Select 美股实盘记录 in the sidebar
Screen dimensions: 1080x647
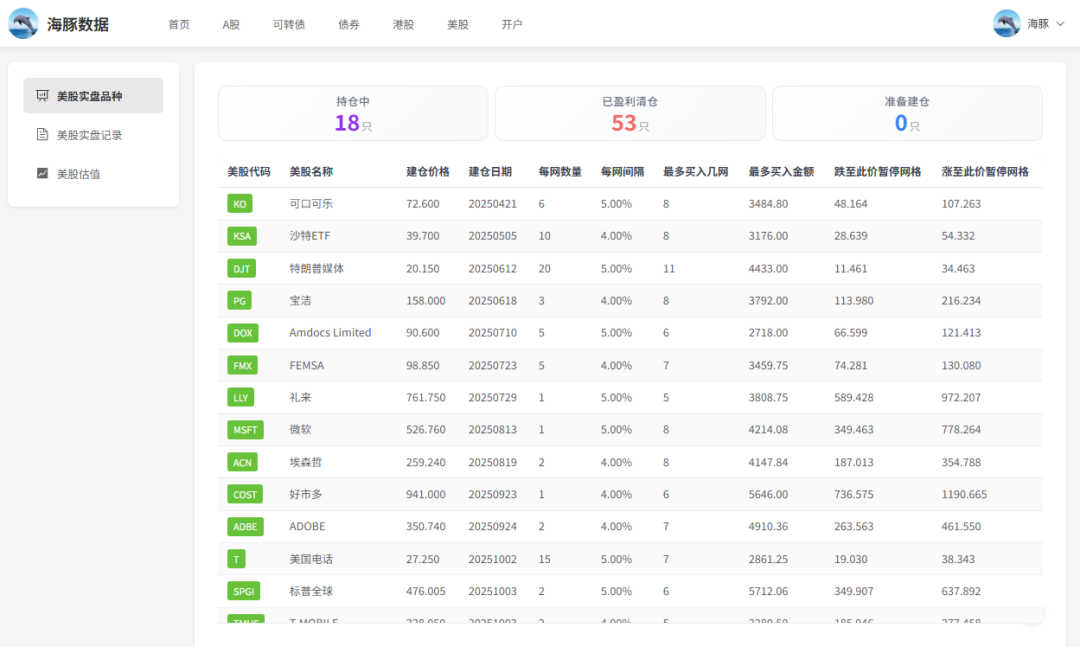pos(93,135)
